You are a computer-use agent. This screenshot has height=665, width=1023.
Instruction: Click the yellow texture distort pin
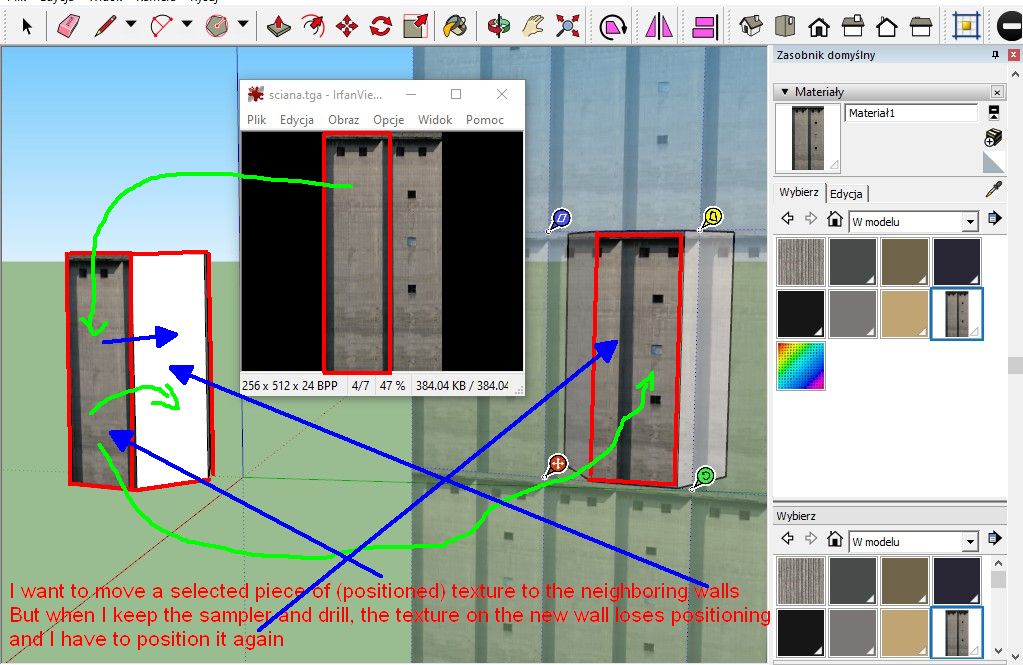click(x=711, y=218)
